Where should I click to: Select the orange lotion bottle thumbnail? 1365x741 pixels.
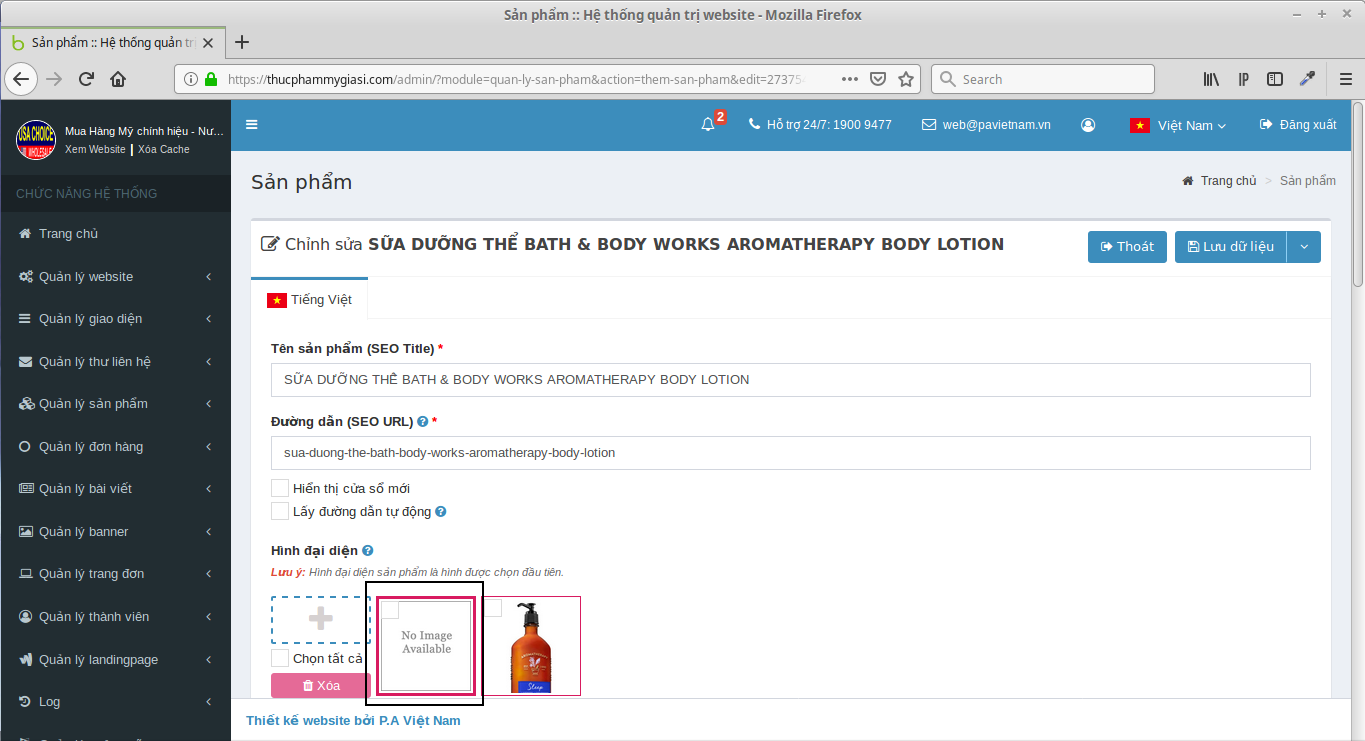(x=531, y=645)
